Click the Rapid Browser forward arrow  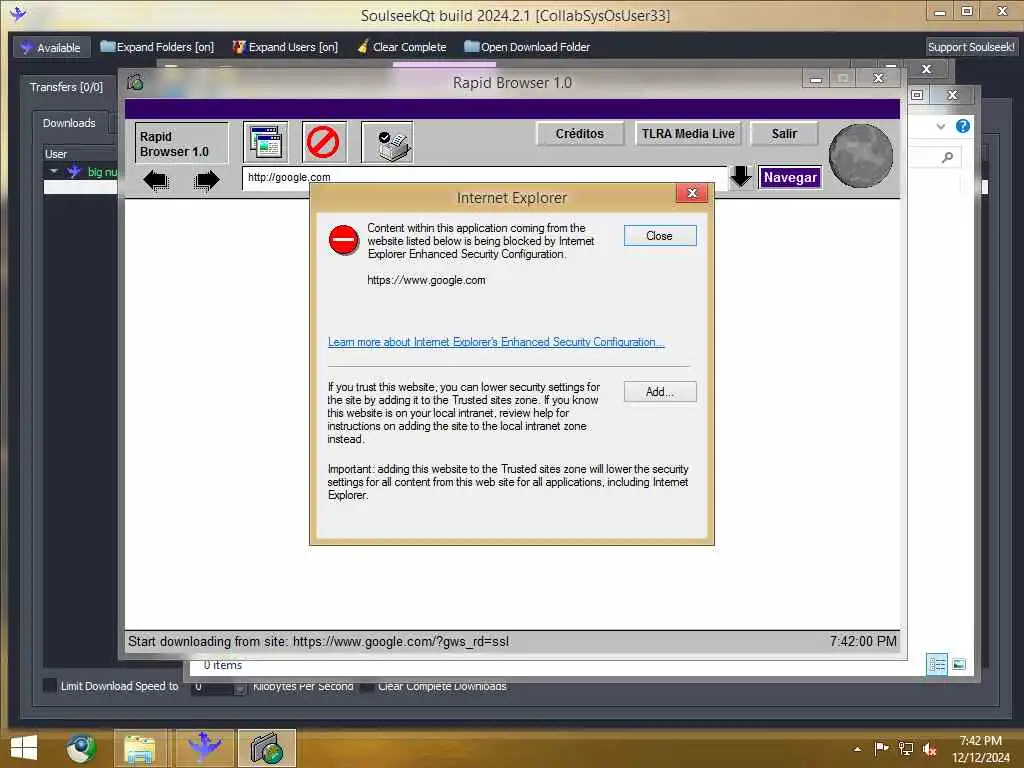point(206,180)
